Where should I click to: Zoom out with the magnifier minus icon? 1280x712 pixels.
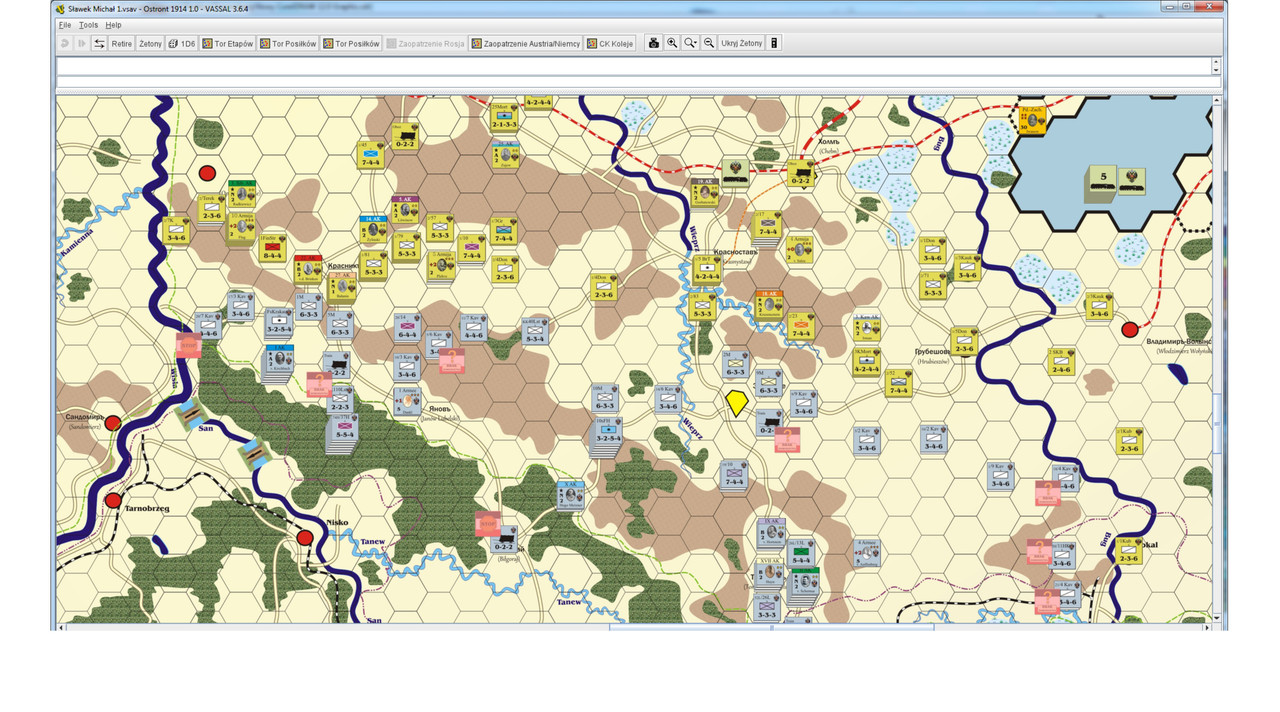pos(709,44)
